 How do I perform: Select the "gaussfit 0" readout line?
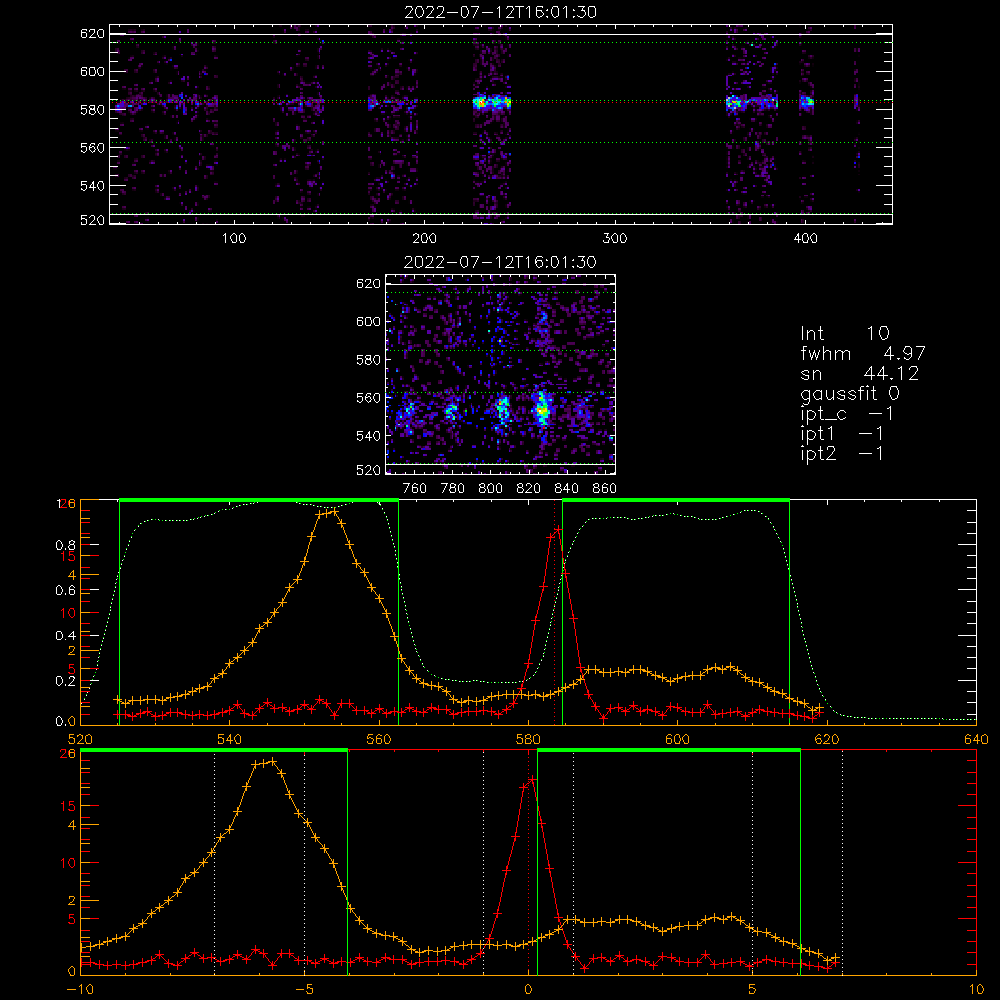[x=850, y=393]
